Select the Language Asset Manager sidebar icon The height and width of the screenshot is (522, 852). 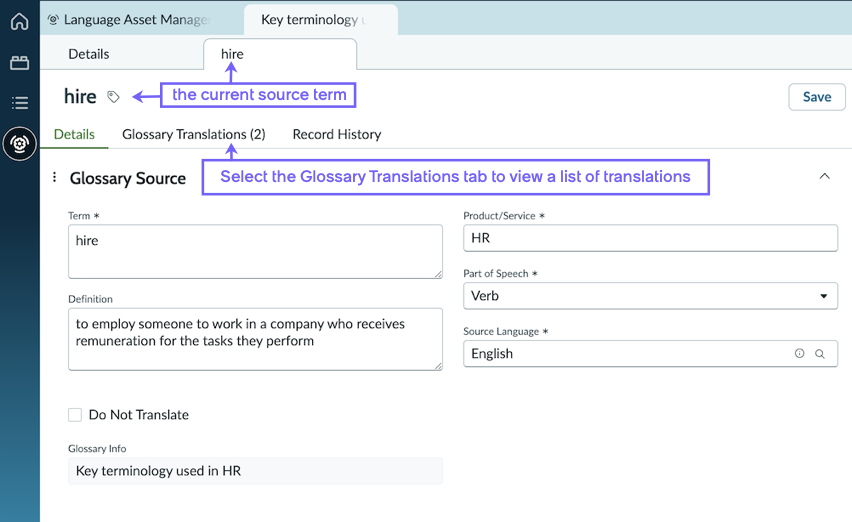pos(20,144)
